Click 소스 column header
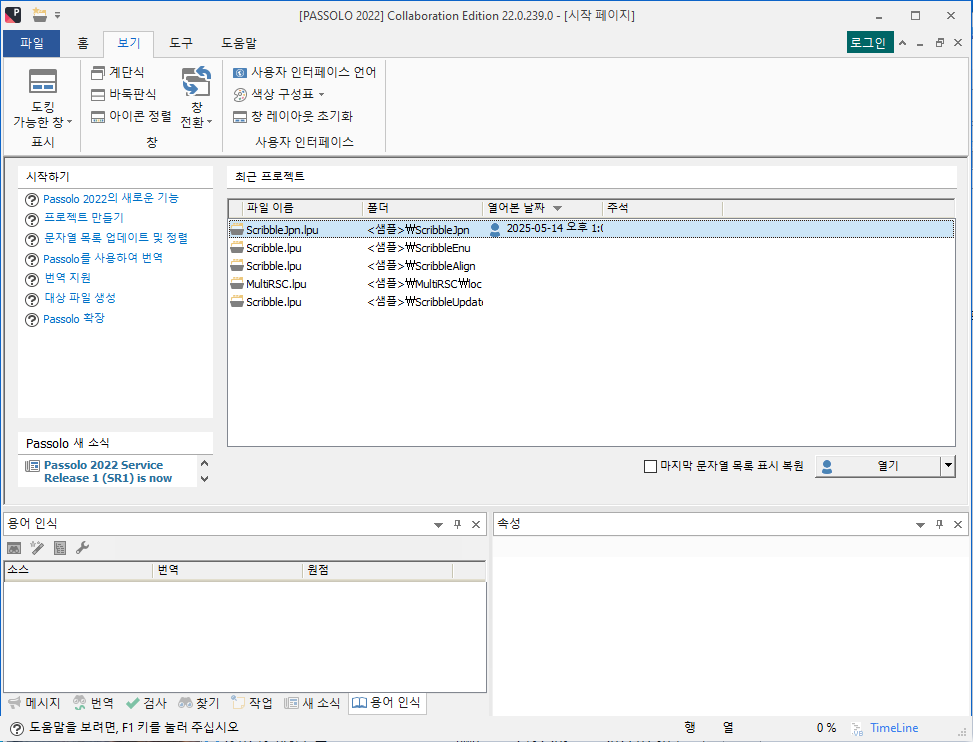 [78, 570]
